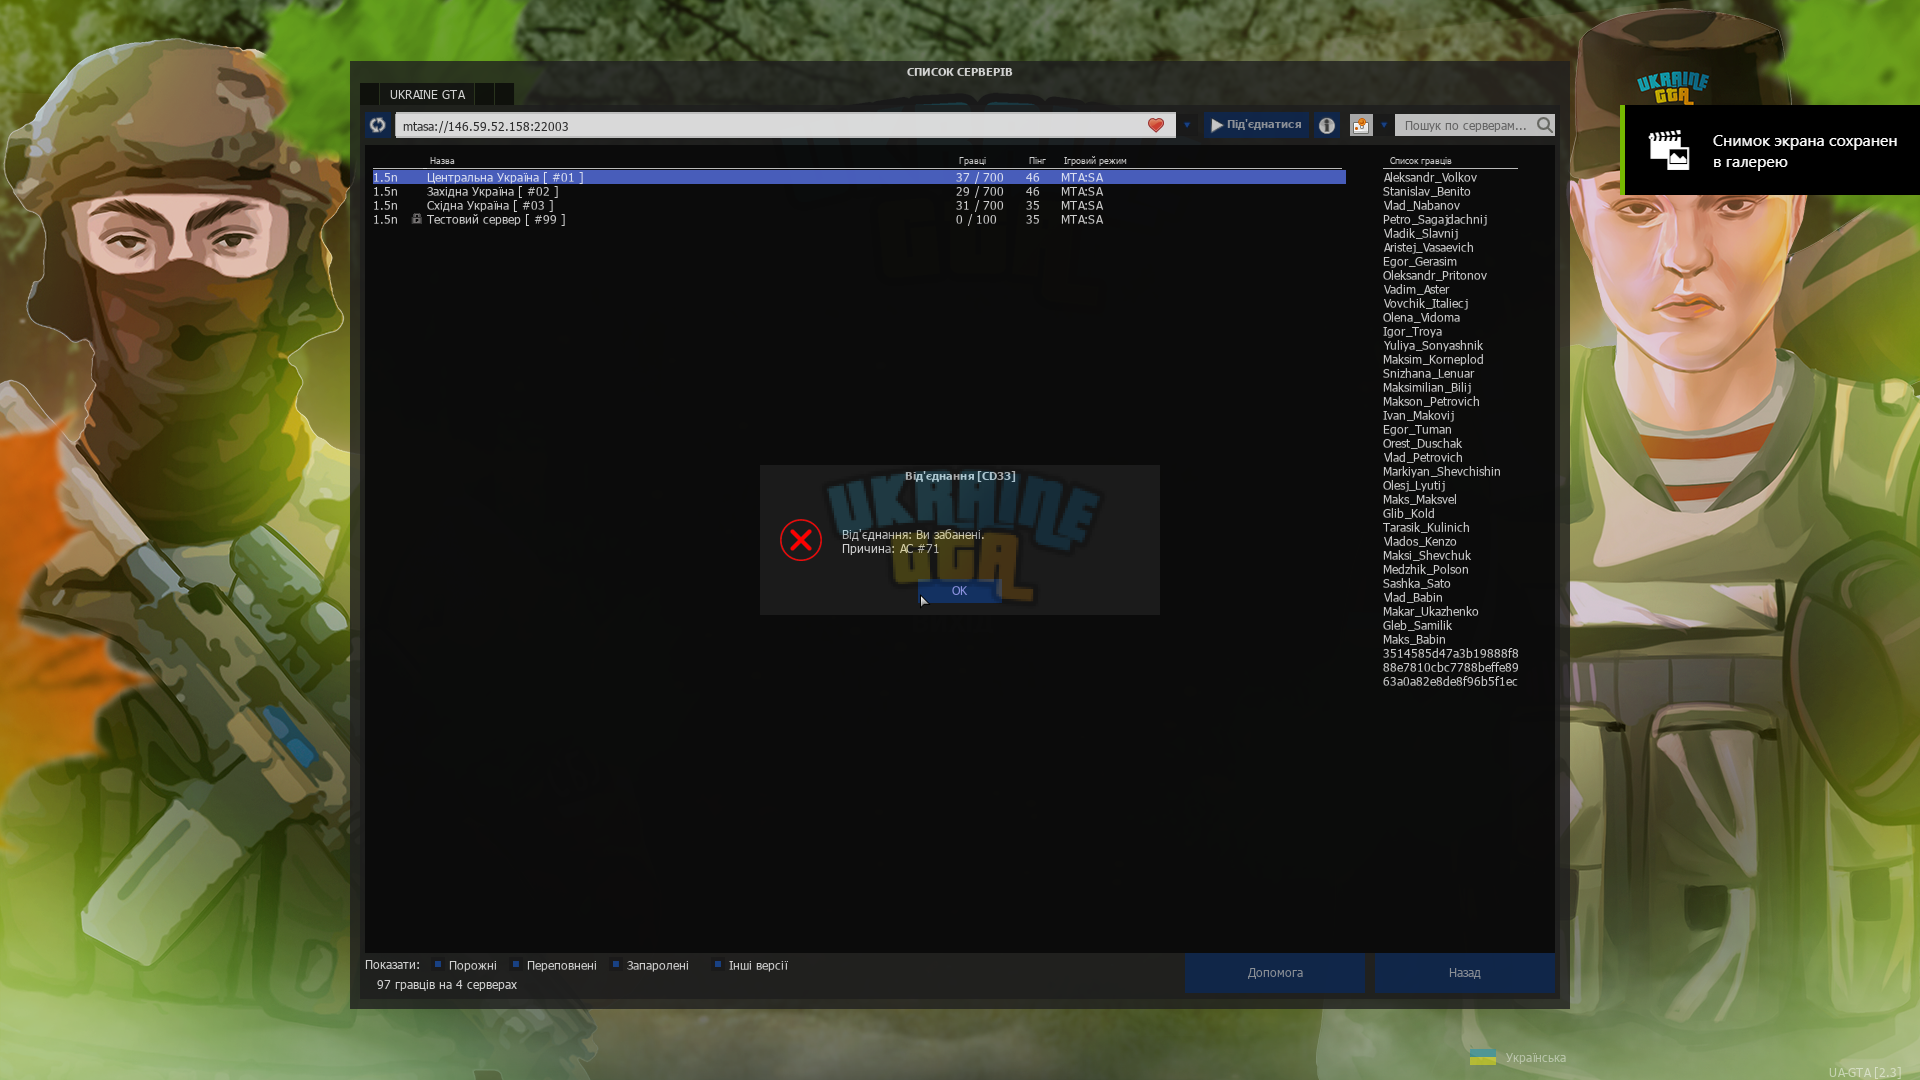Toggle the heart favourite icon in address bar
The width and height of the screenshot is (1920, 1080).
pos(1156,125)
